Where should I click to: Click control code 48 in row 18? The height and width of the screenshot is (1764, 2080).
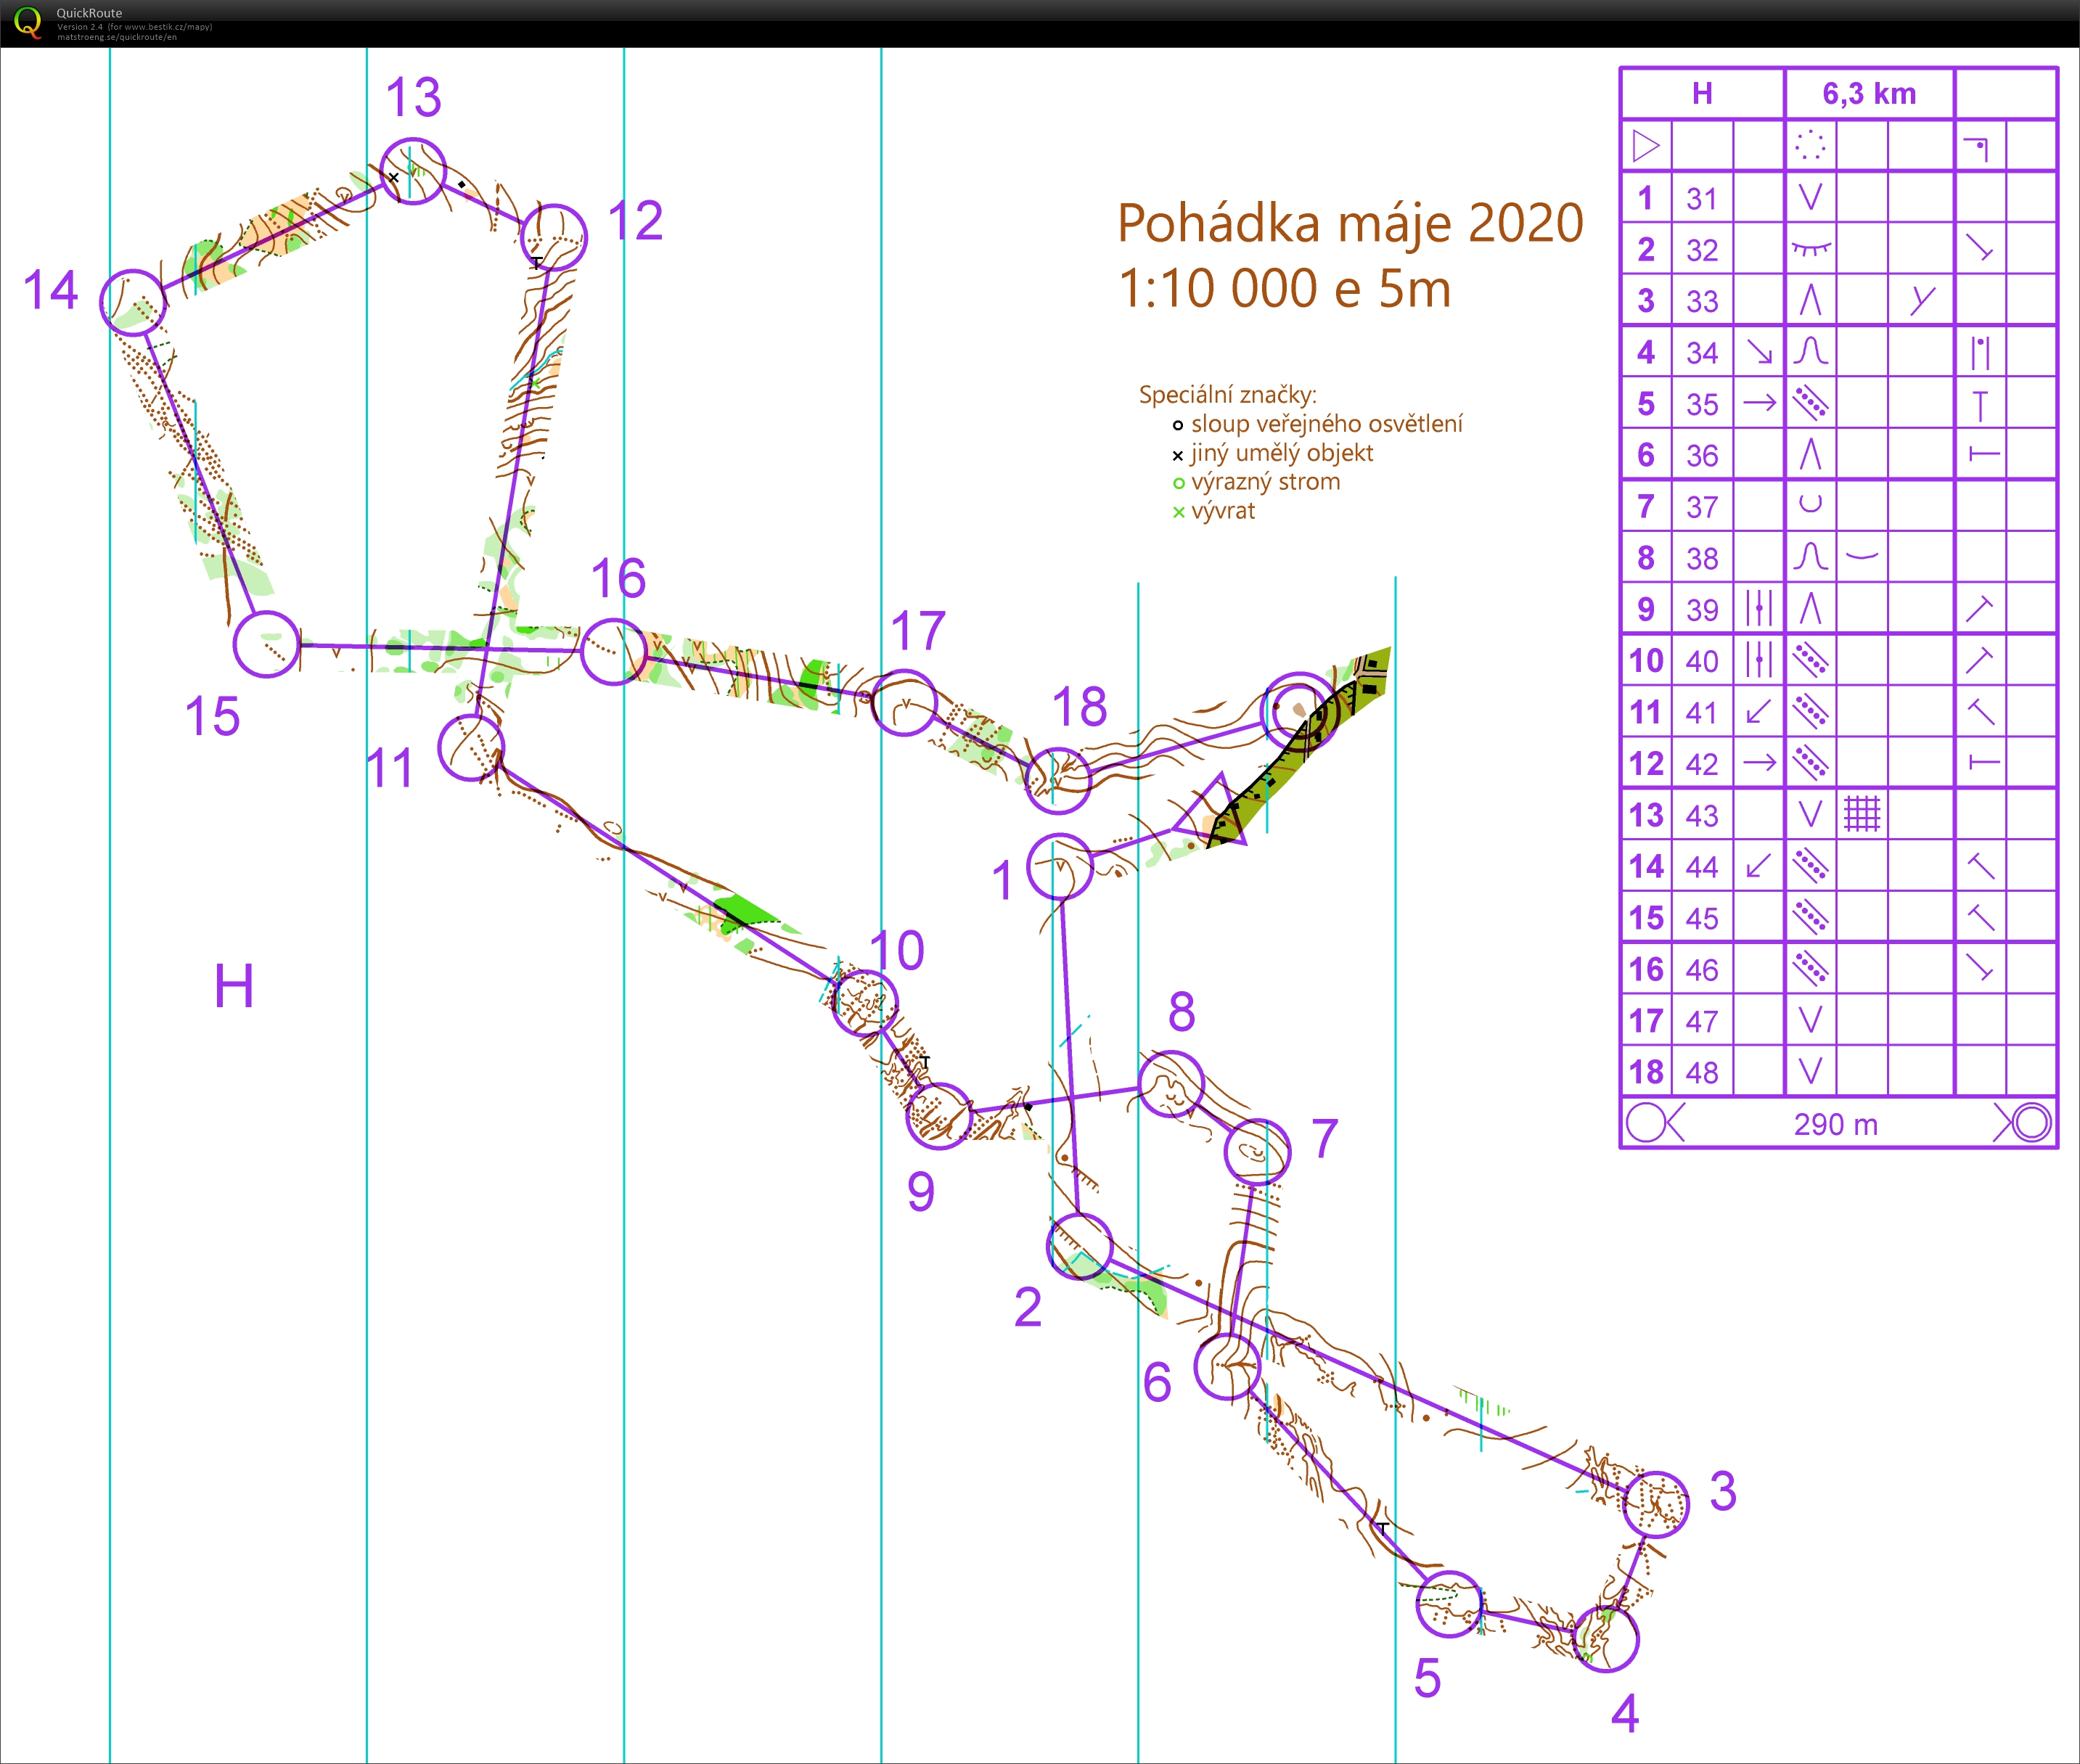(1701, 1073)
